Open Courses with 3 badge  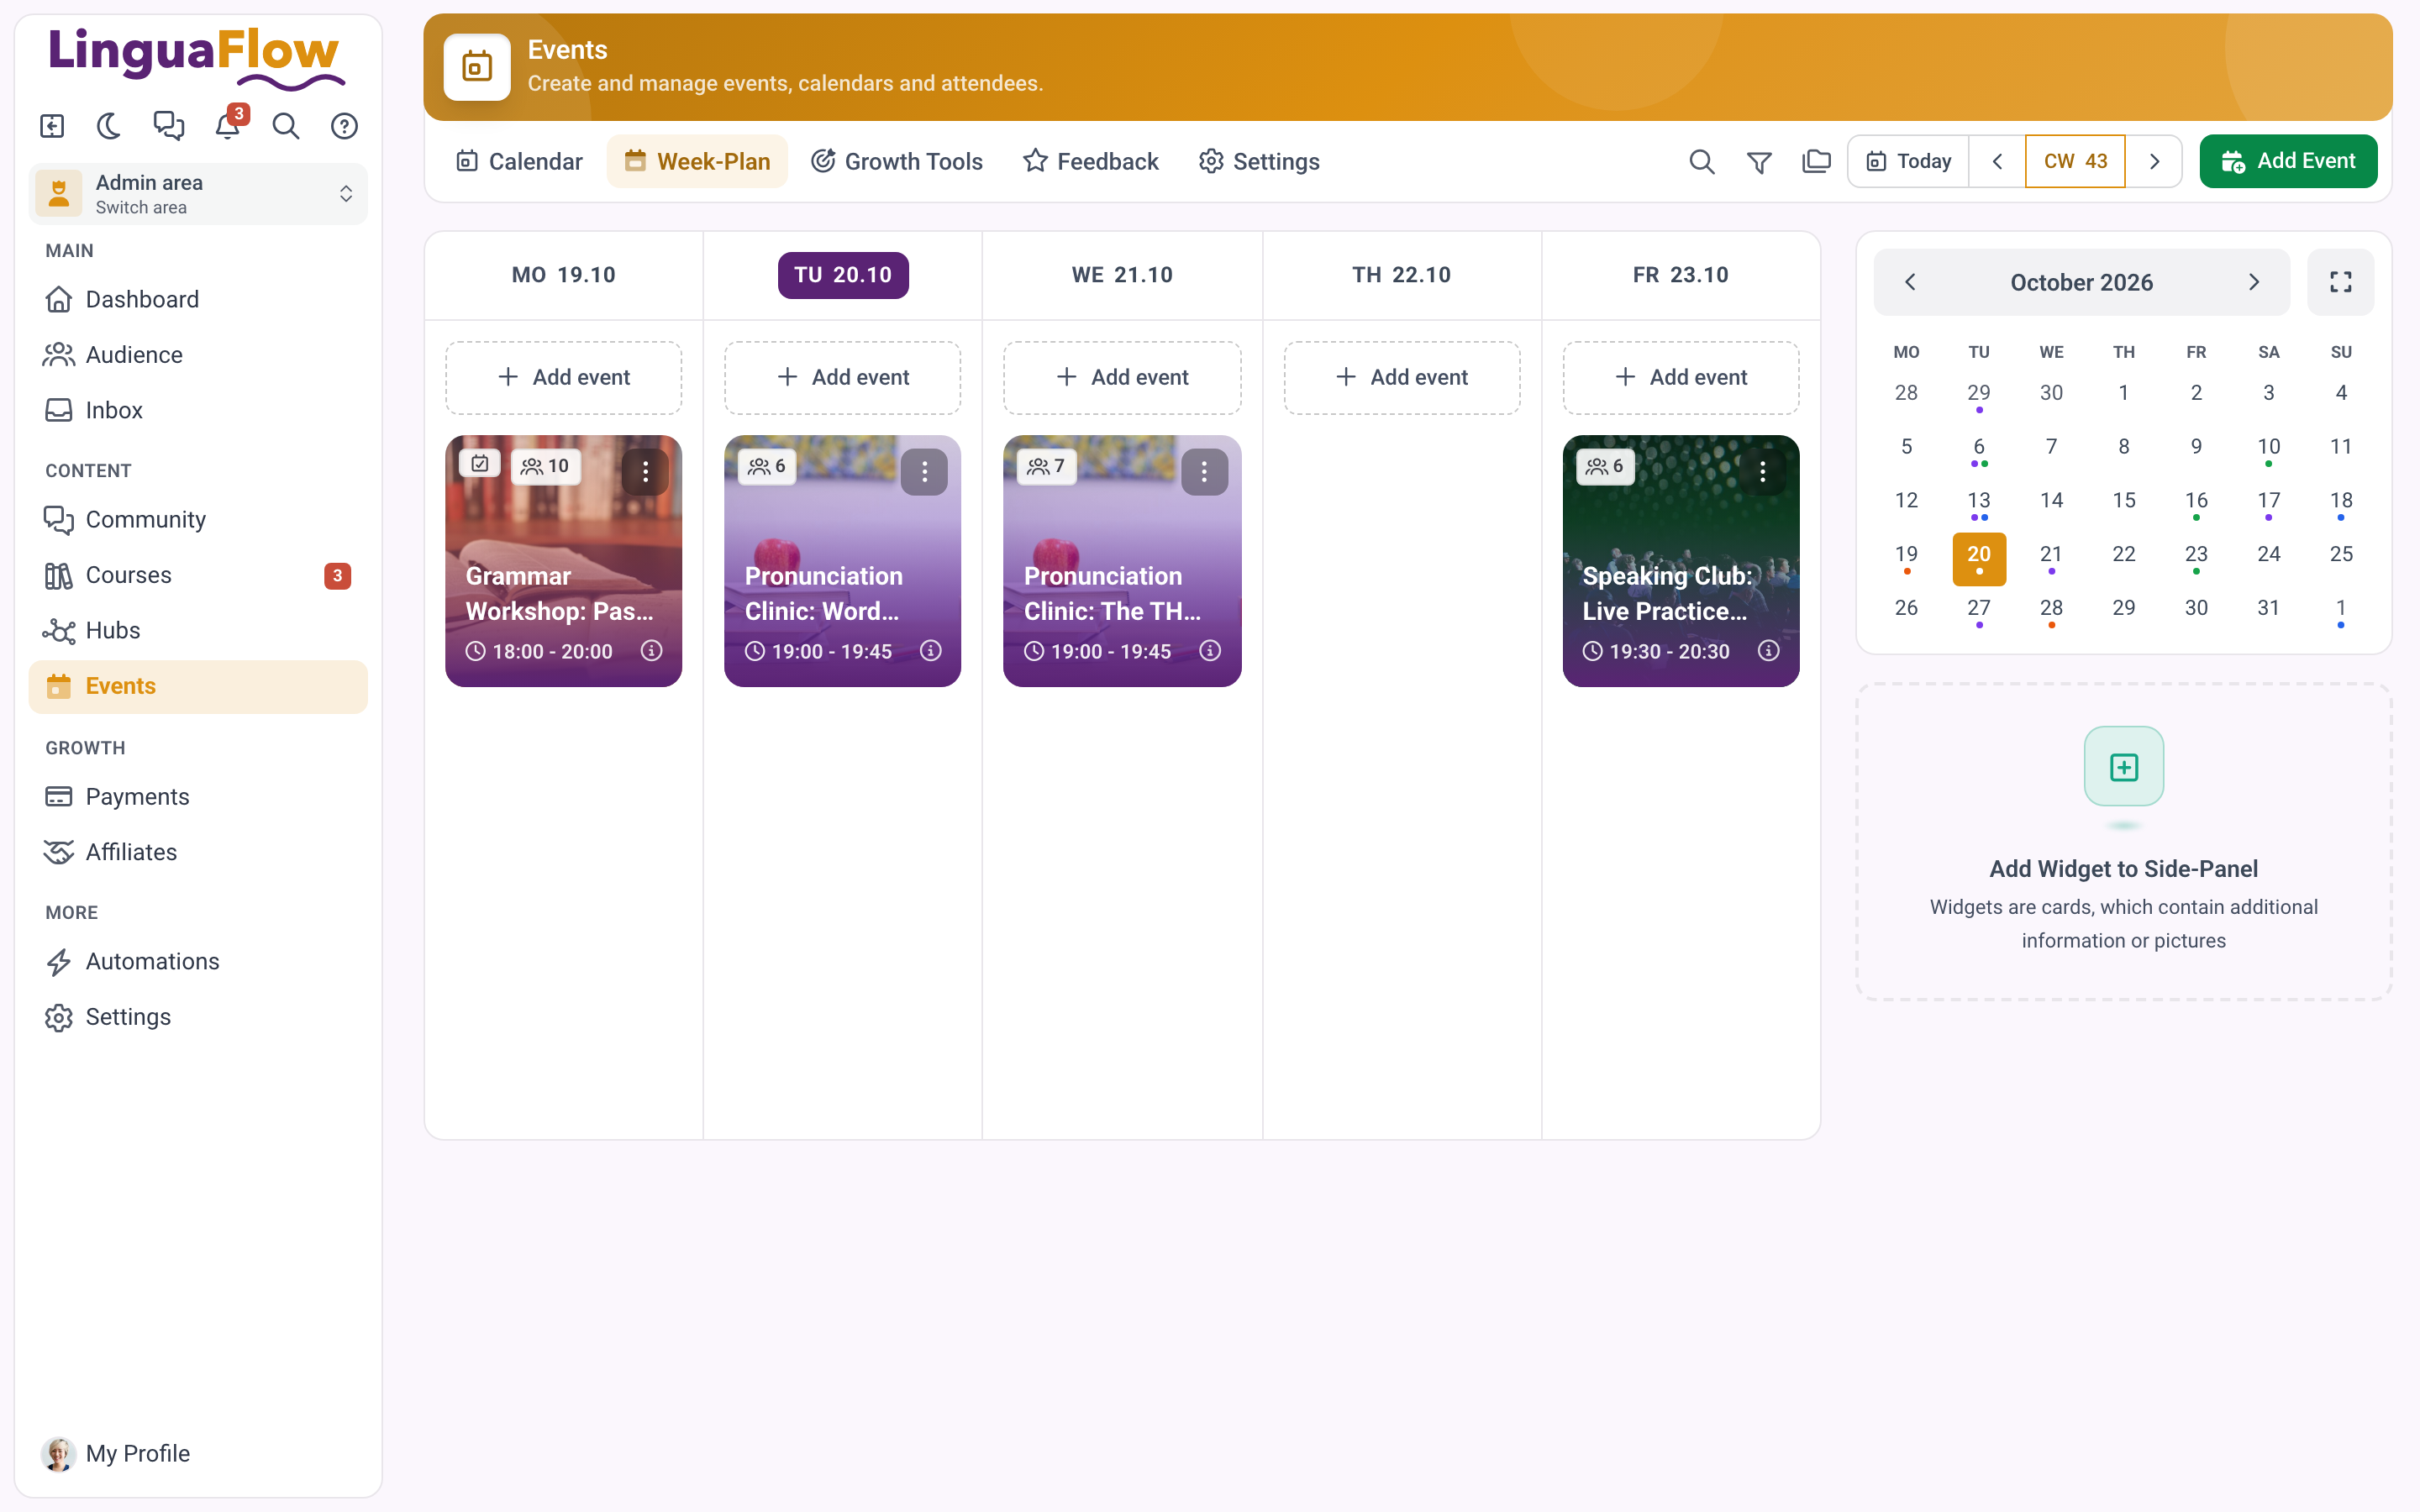click(198, 575)
